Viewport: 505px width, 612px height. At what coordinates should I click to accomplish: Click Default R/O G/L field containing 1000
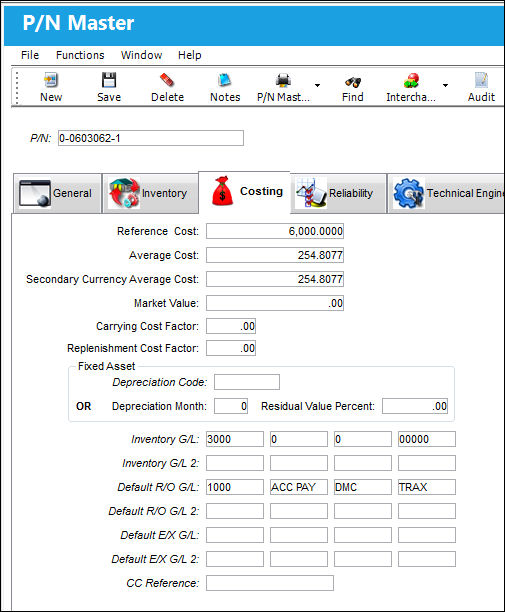pos(235,487)
